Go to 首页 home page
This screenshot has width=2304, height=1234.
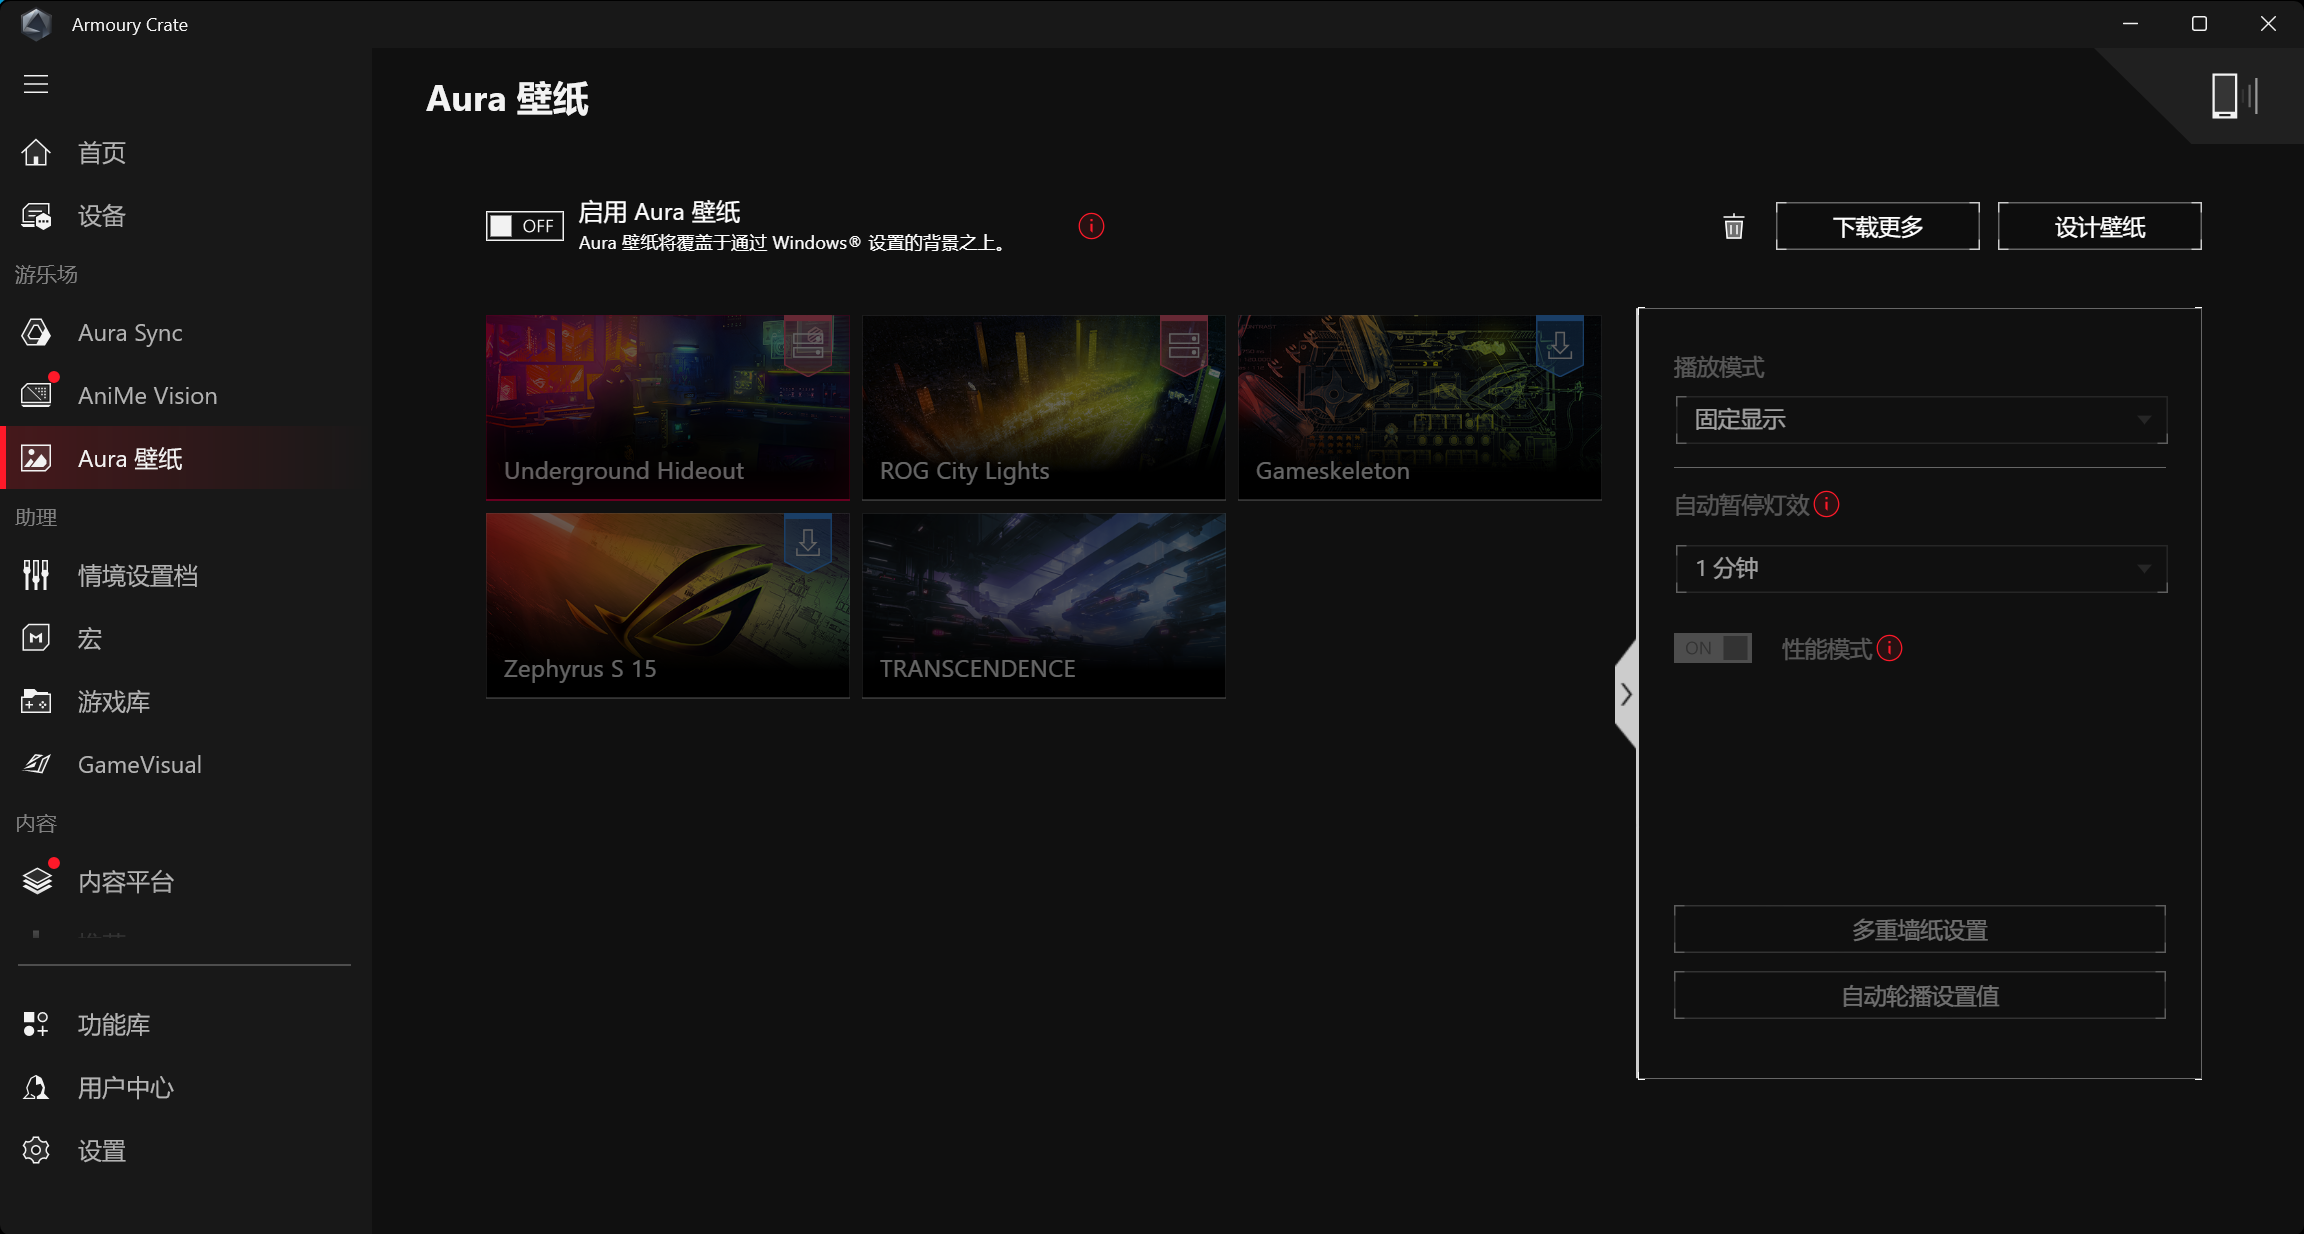pos(185,153)
